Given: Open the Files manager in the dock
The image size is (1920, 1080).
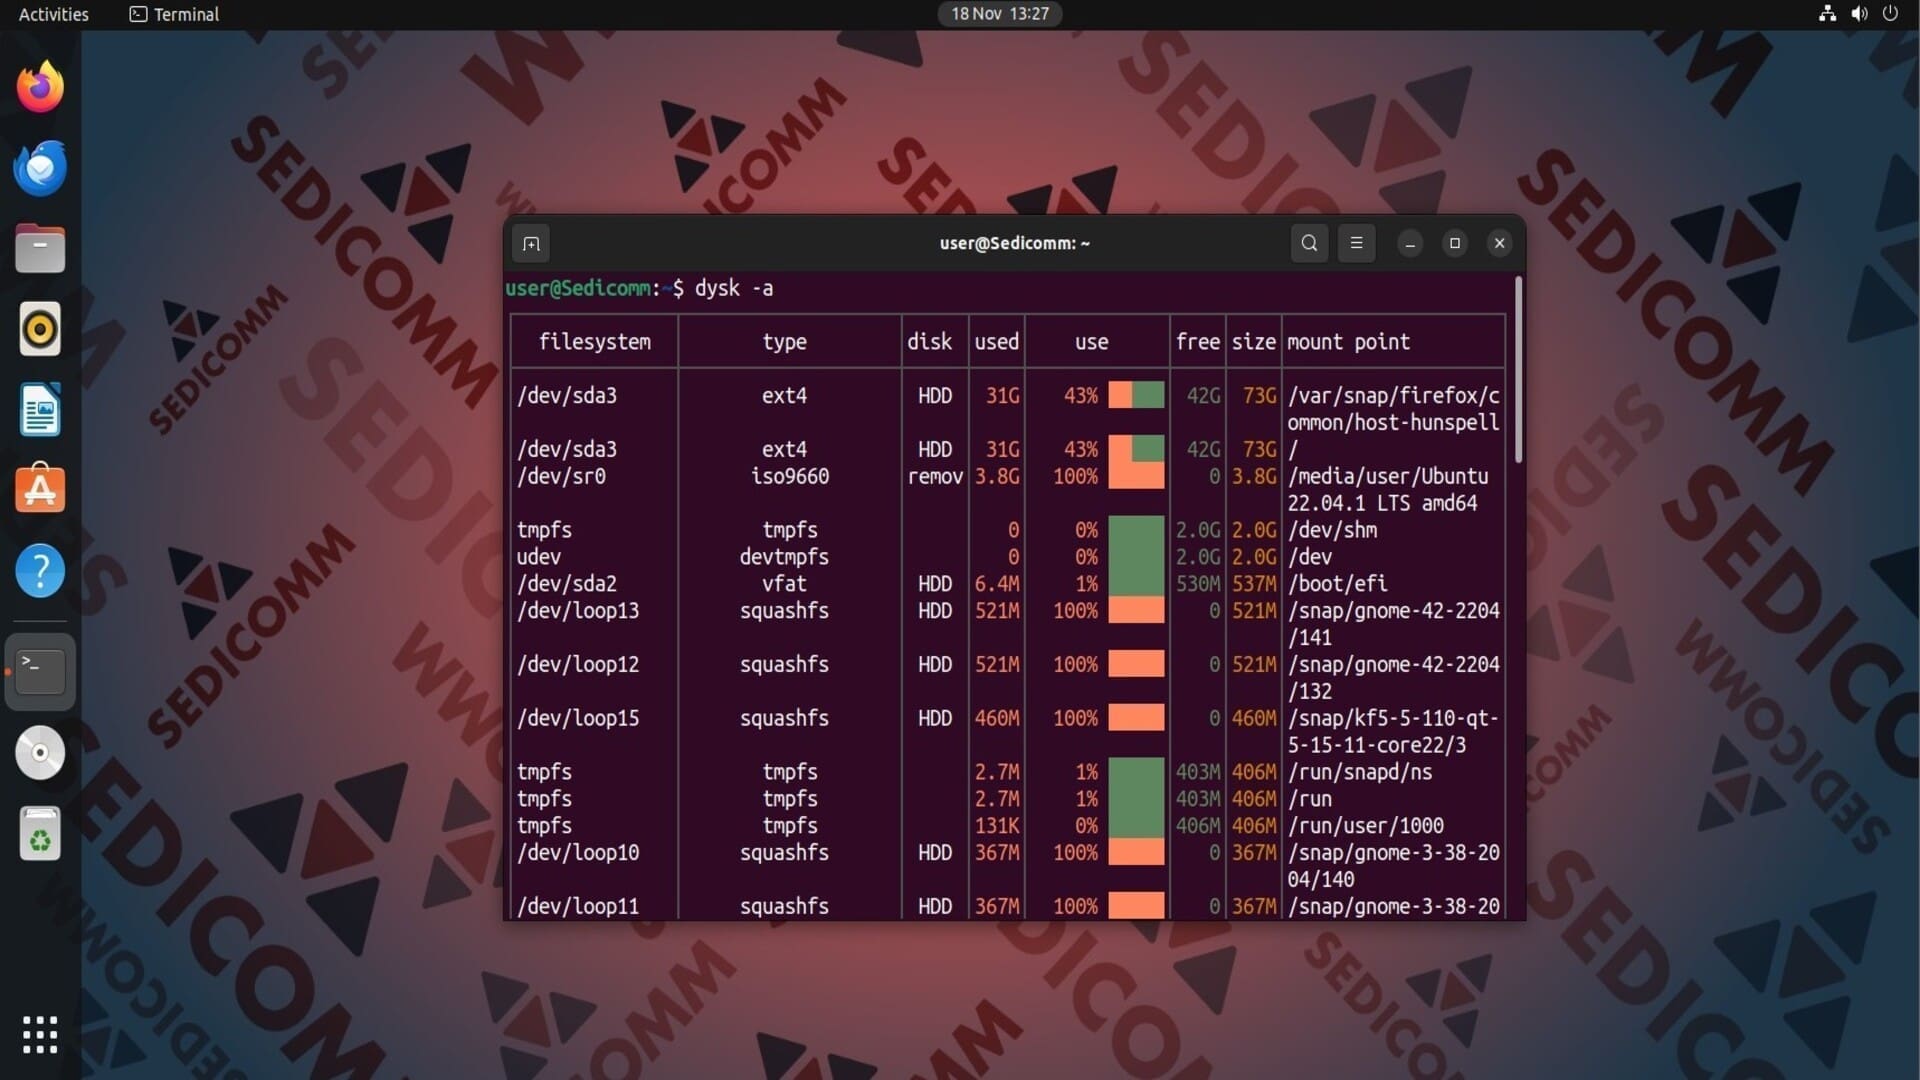Looking at the screenshot, I should (40, 248).
